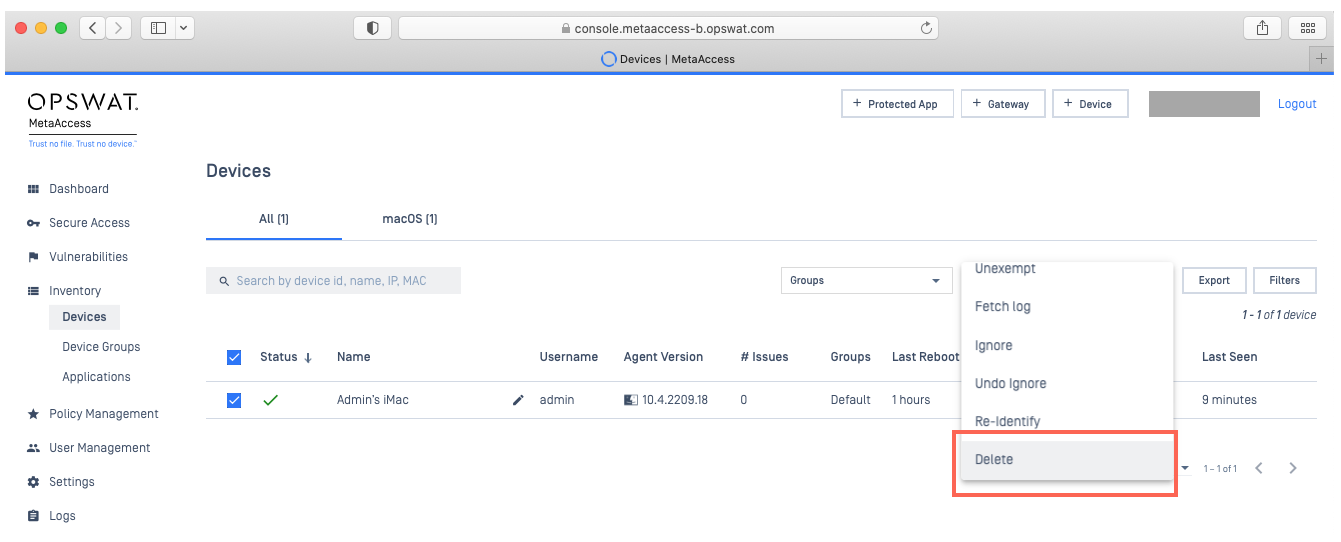Open Logs from the sidebar
The width and height of the screenshot is (1341, 542).
pos(62,516)
